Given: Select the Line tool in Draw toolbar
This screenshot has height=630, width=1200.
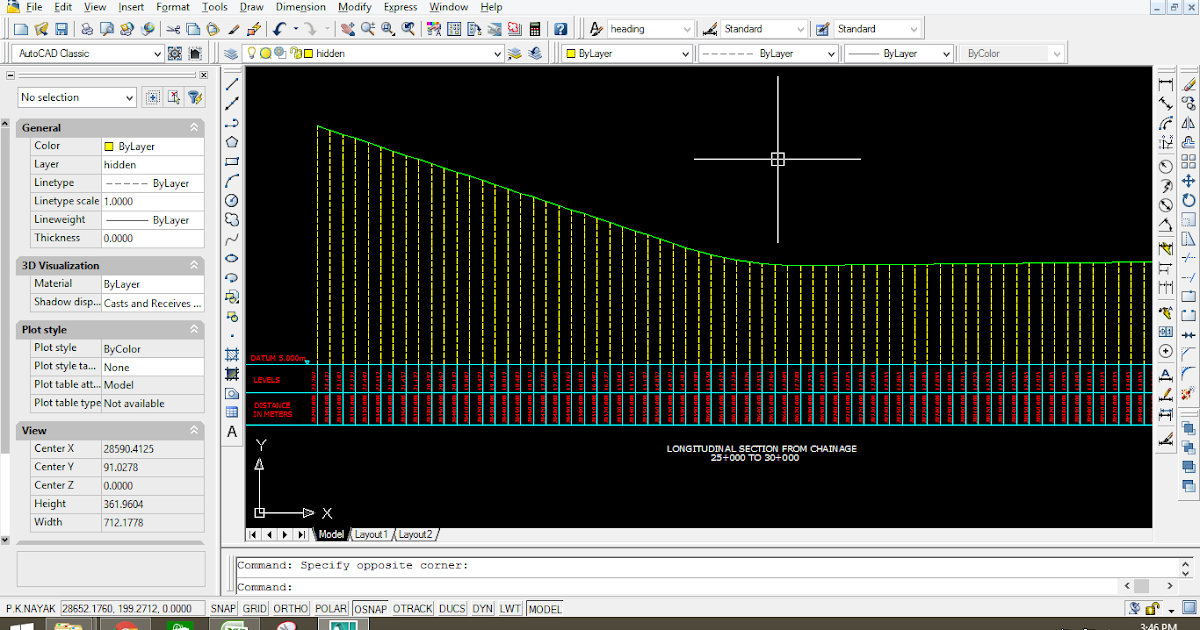Looking at the screenshot, I should coord(232,85).
